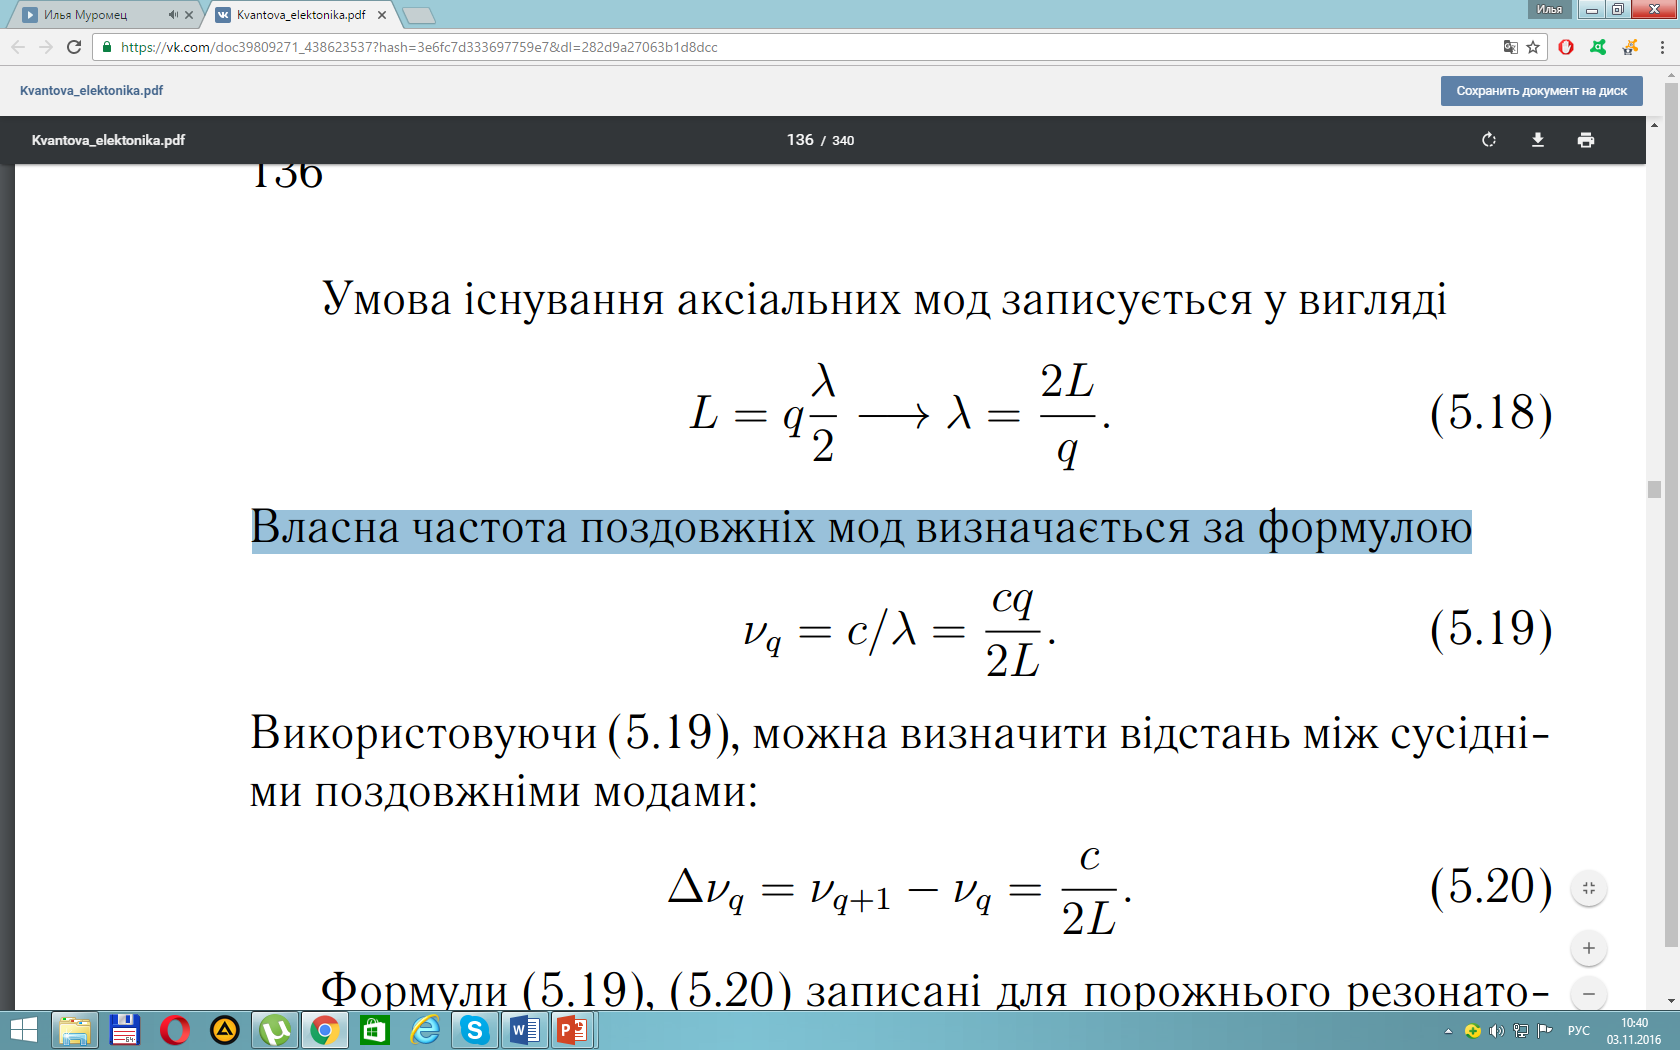Open a new browser tab
Image resolution: width=1680 pixels, height=1050 pixels.
(418, 15)
